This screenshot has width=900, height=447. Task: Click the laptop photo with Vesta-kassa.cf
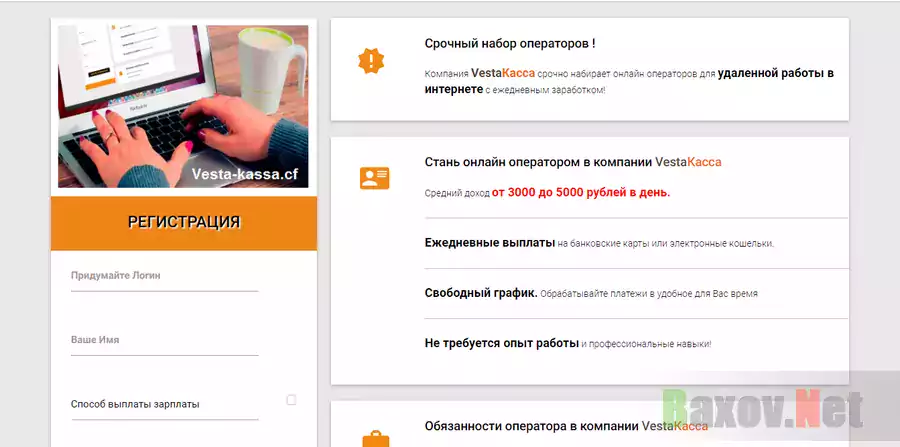click(183, 107)
